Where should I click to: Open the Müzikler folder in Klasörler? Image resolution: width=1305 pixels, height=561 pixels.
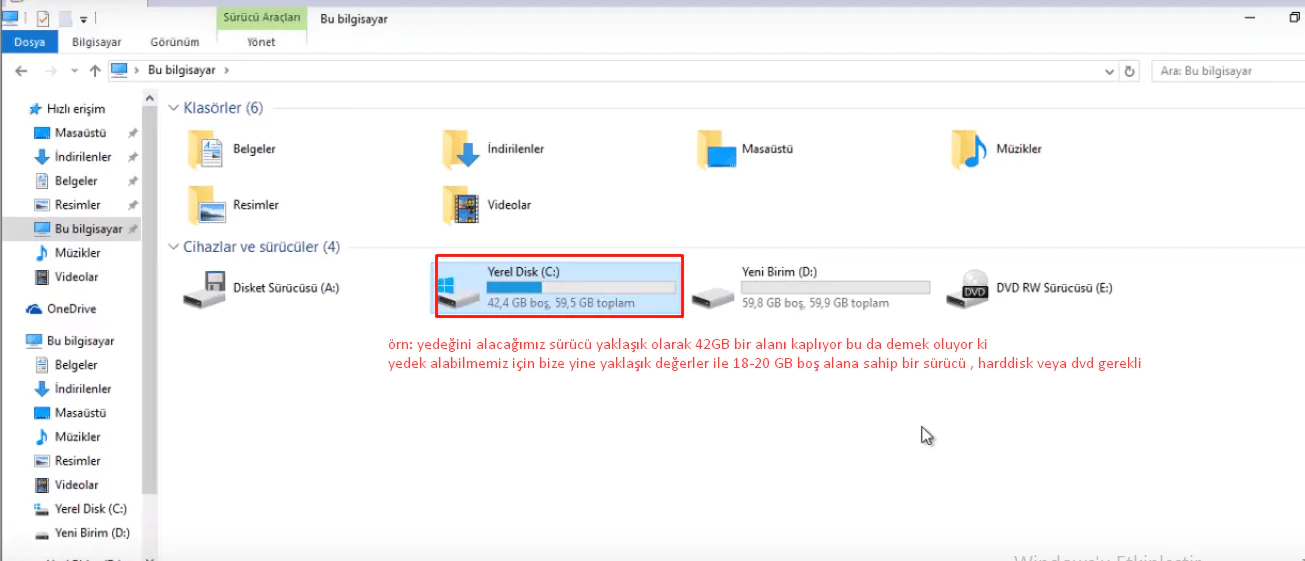point(998,149)
